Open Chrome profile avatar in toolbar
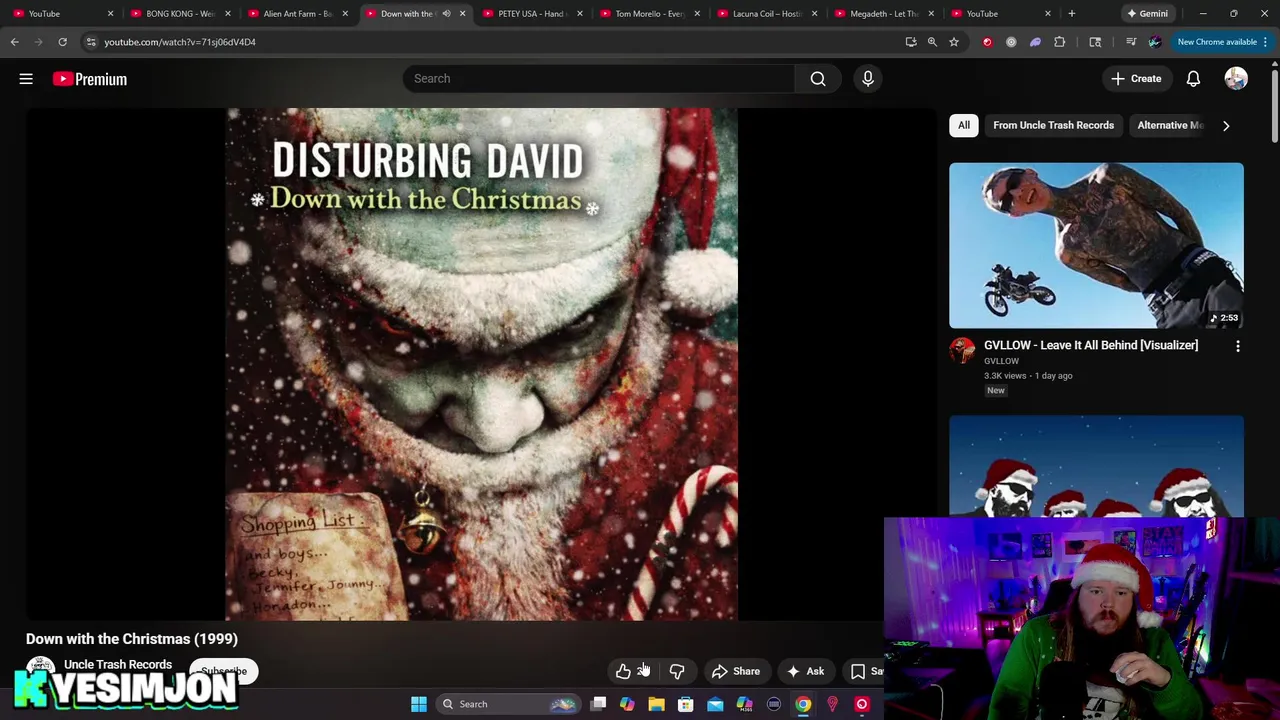Screen dimensions: 1280x720 tap(1155, 42)
